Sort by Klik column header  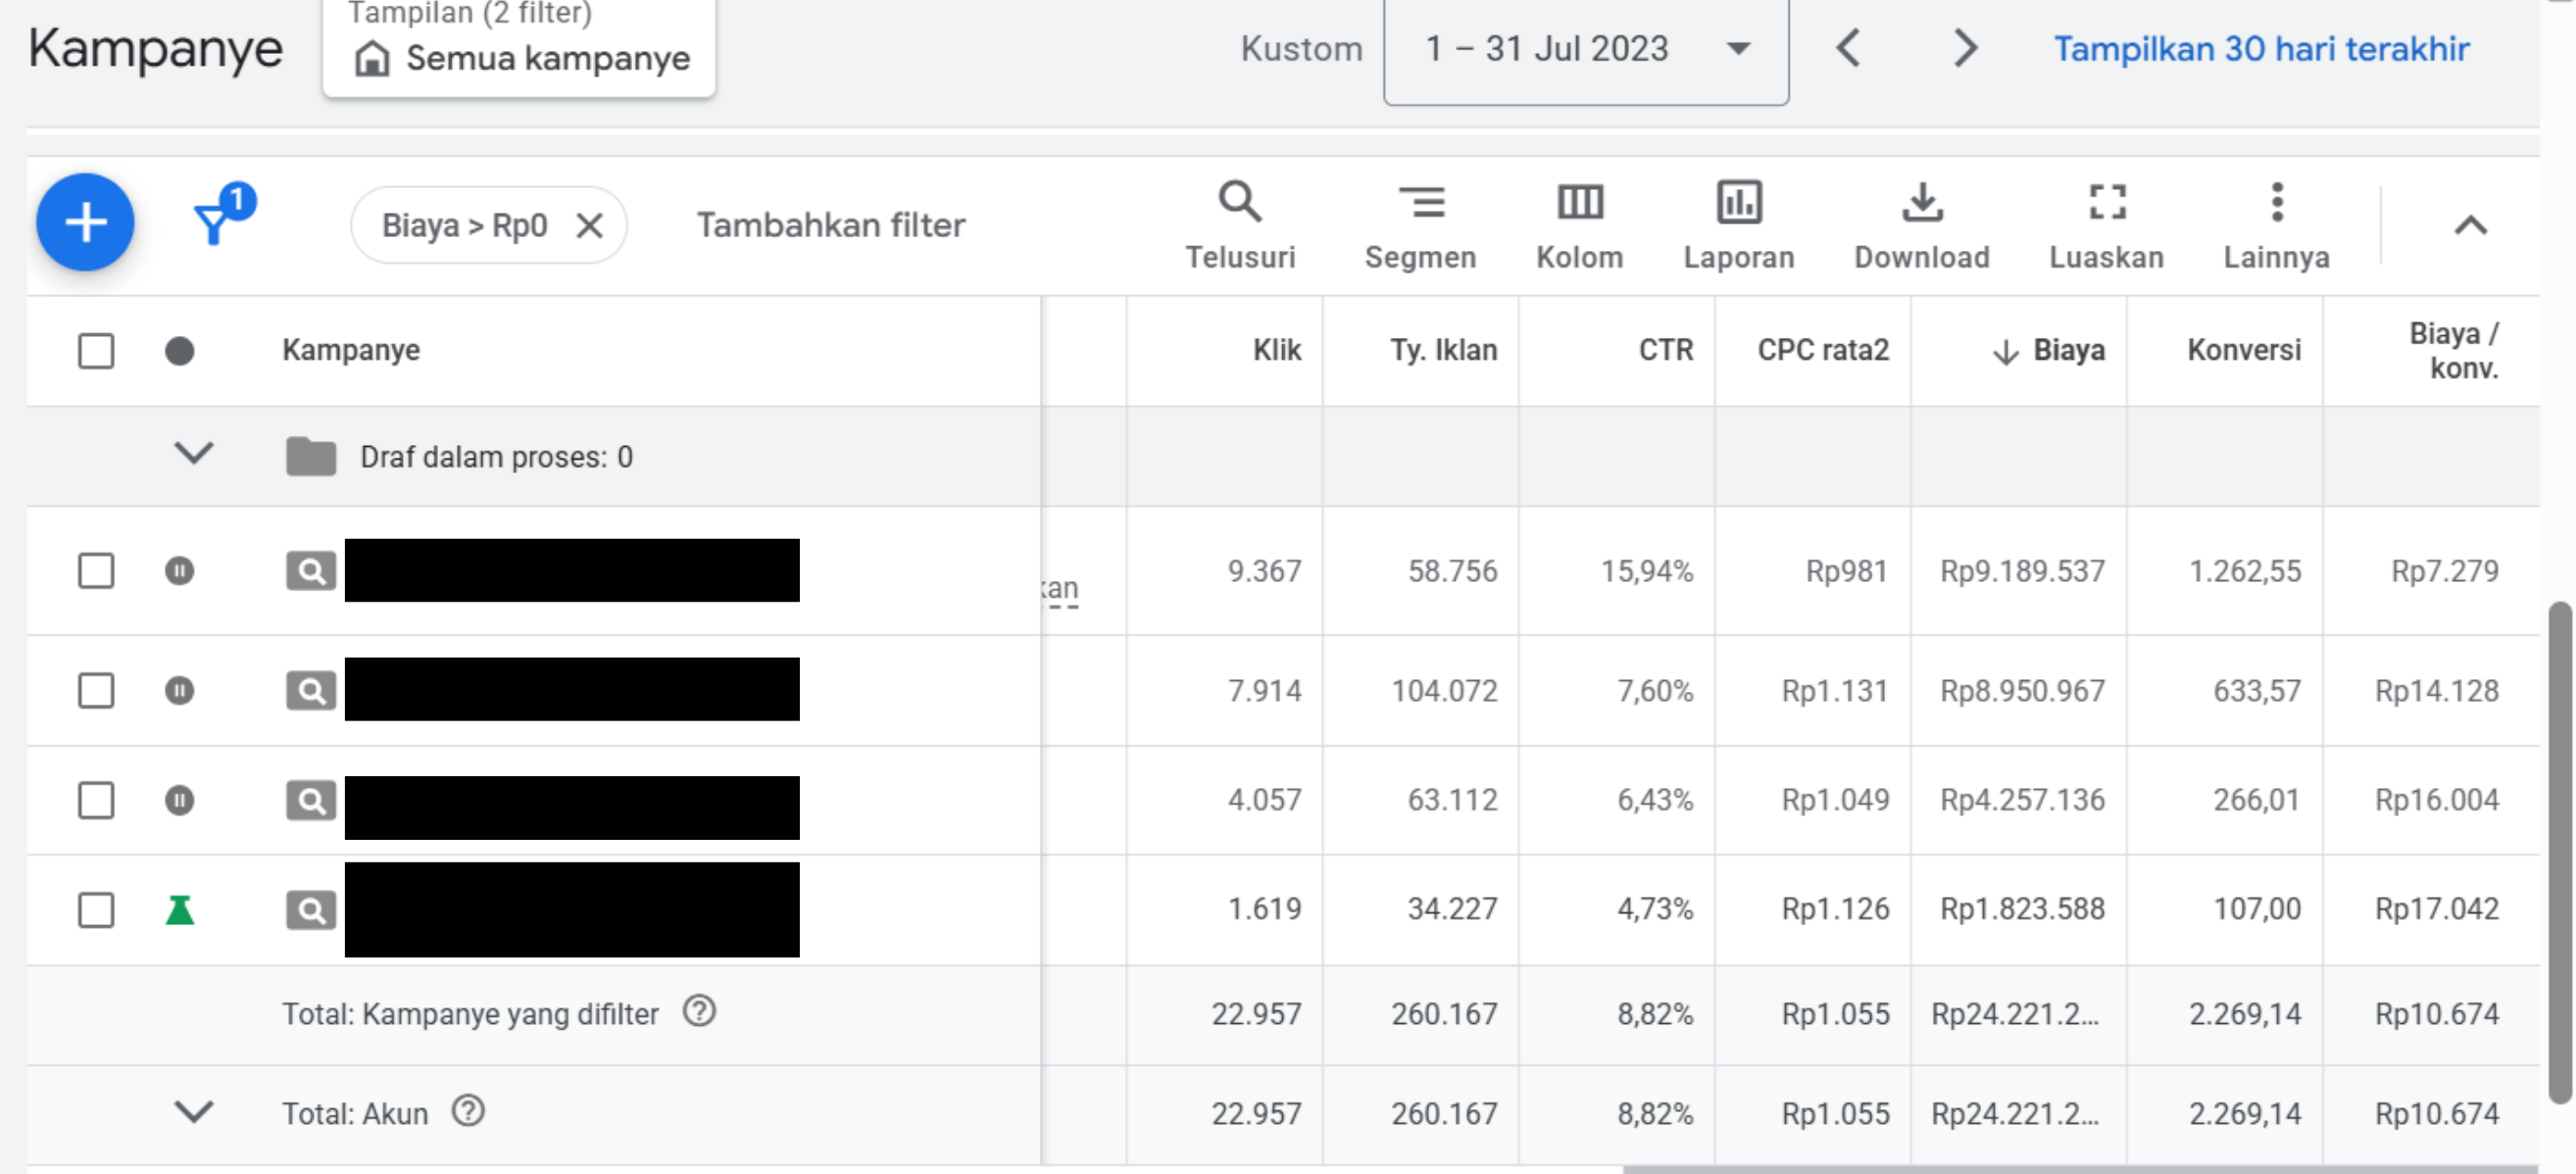(x=1277, y=350)
